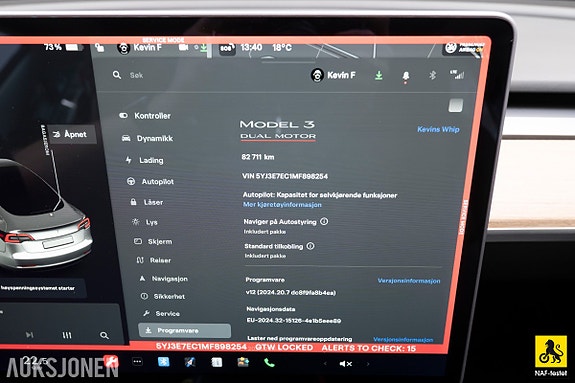Tap Kevin F profile in top status bar

pyautogui.click(x=139, y=48)
